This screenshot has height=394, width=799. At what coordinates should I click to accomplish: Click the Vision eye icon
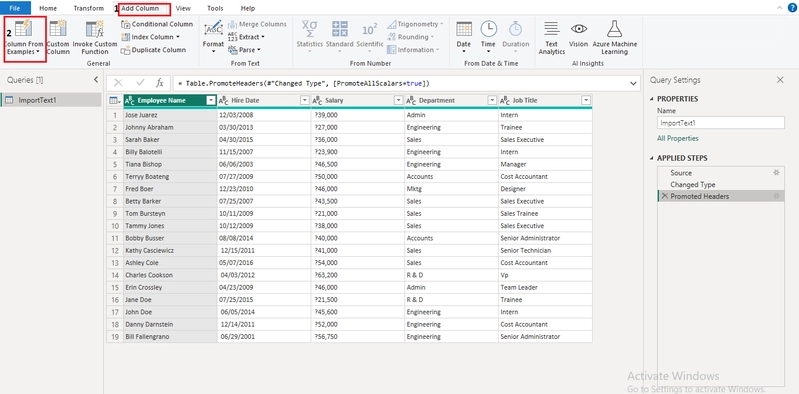(579, 29)
